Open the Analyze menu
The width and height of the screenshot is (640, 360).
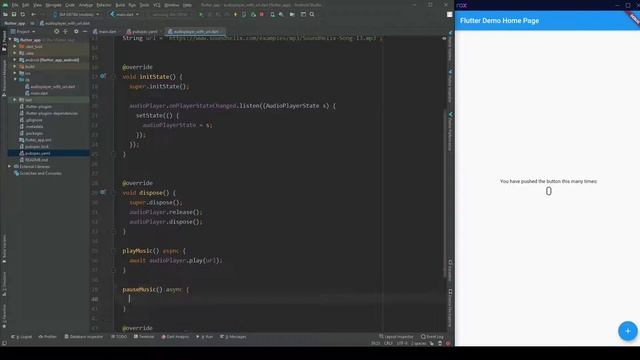coord(86,5)
